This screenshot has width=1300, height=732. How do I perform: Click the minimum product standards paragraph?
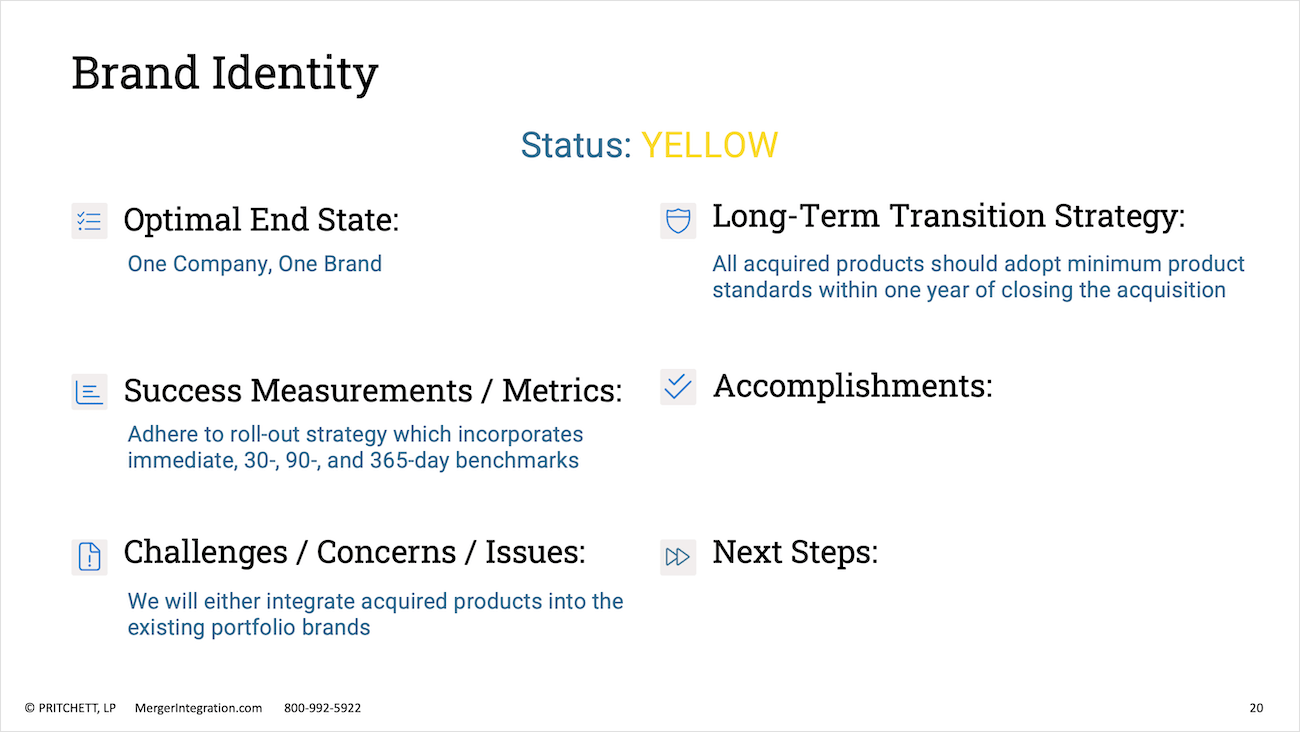point(979,277)
